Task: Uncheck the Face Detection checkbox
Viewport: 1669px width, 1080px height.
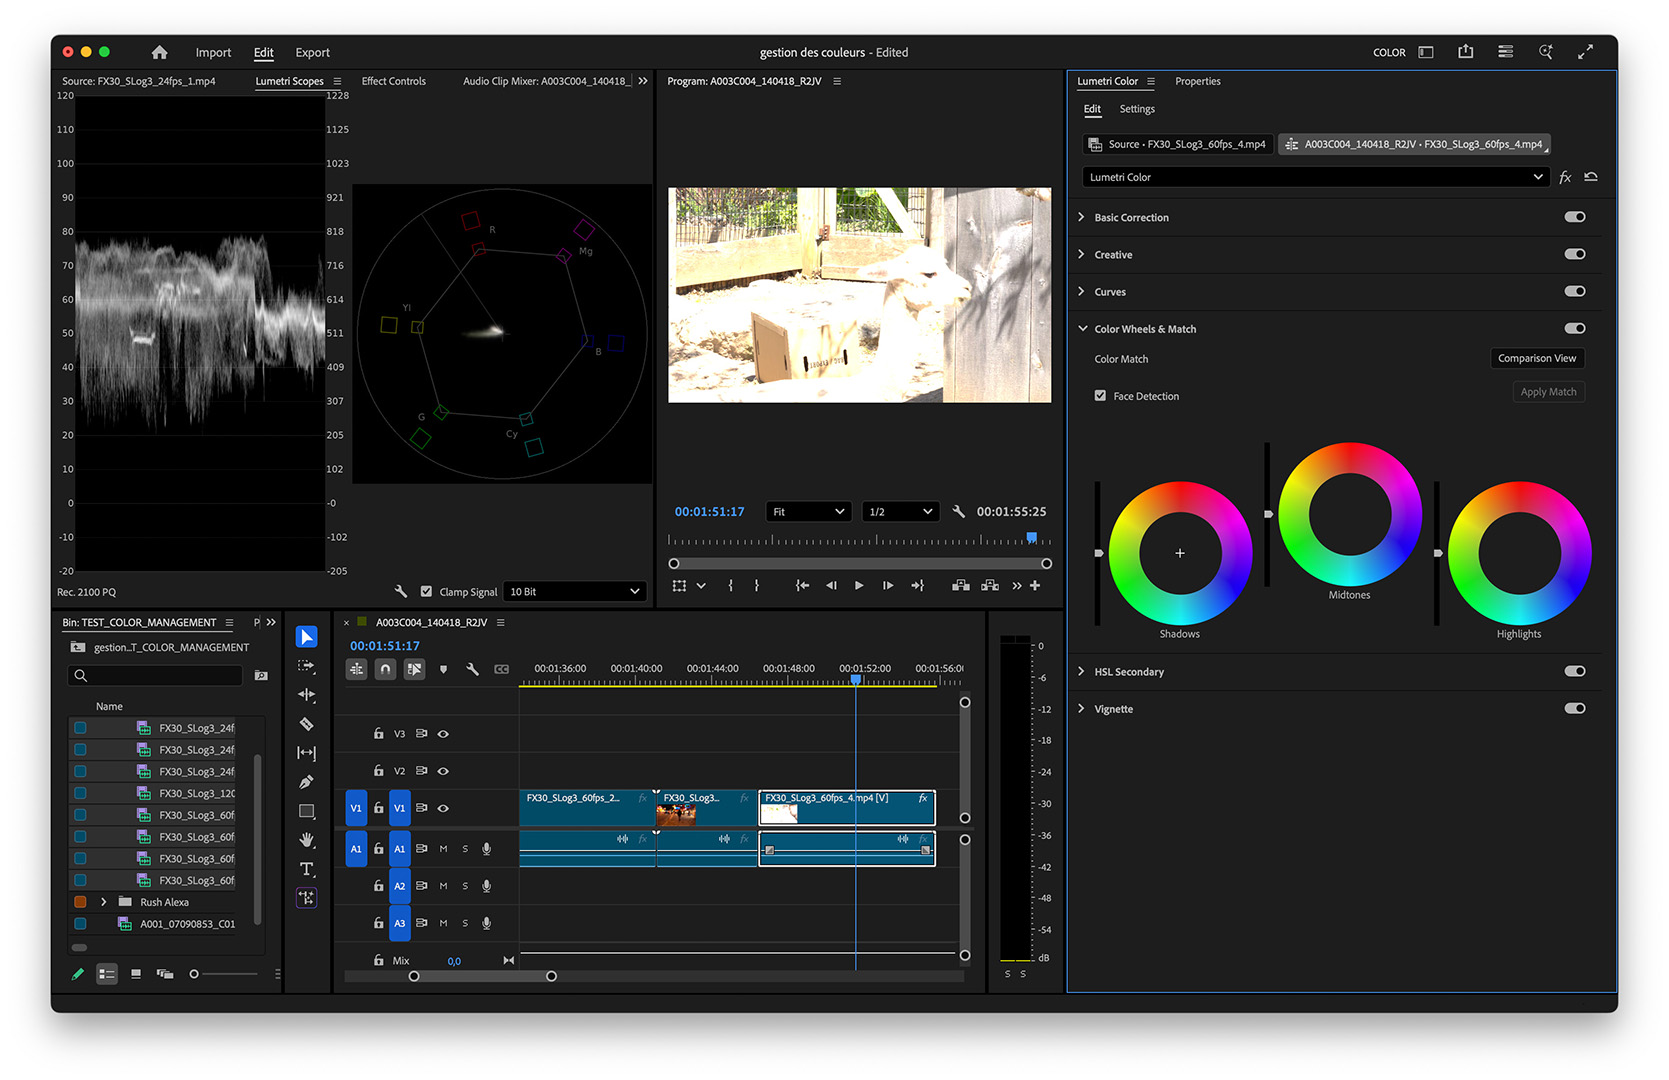Action: [1100, 396]
